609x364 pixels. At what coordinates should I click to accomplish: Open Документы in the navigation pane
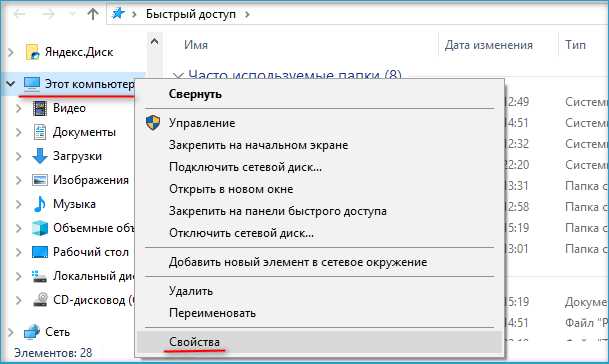click(x=85, y=132)
